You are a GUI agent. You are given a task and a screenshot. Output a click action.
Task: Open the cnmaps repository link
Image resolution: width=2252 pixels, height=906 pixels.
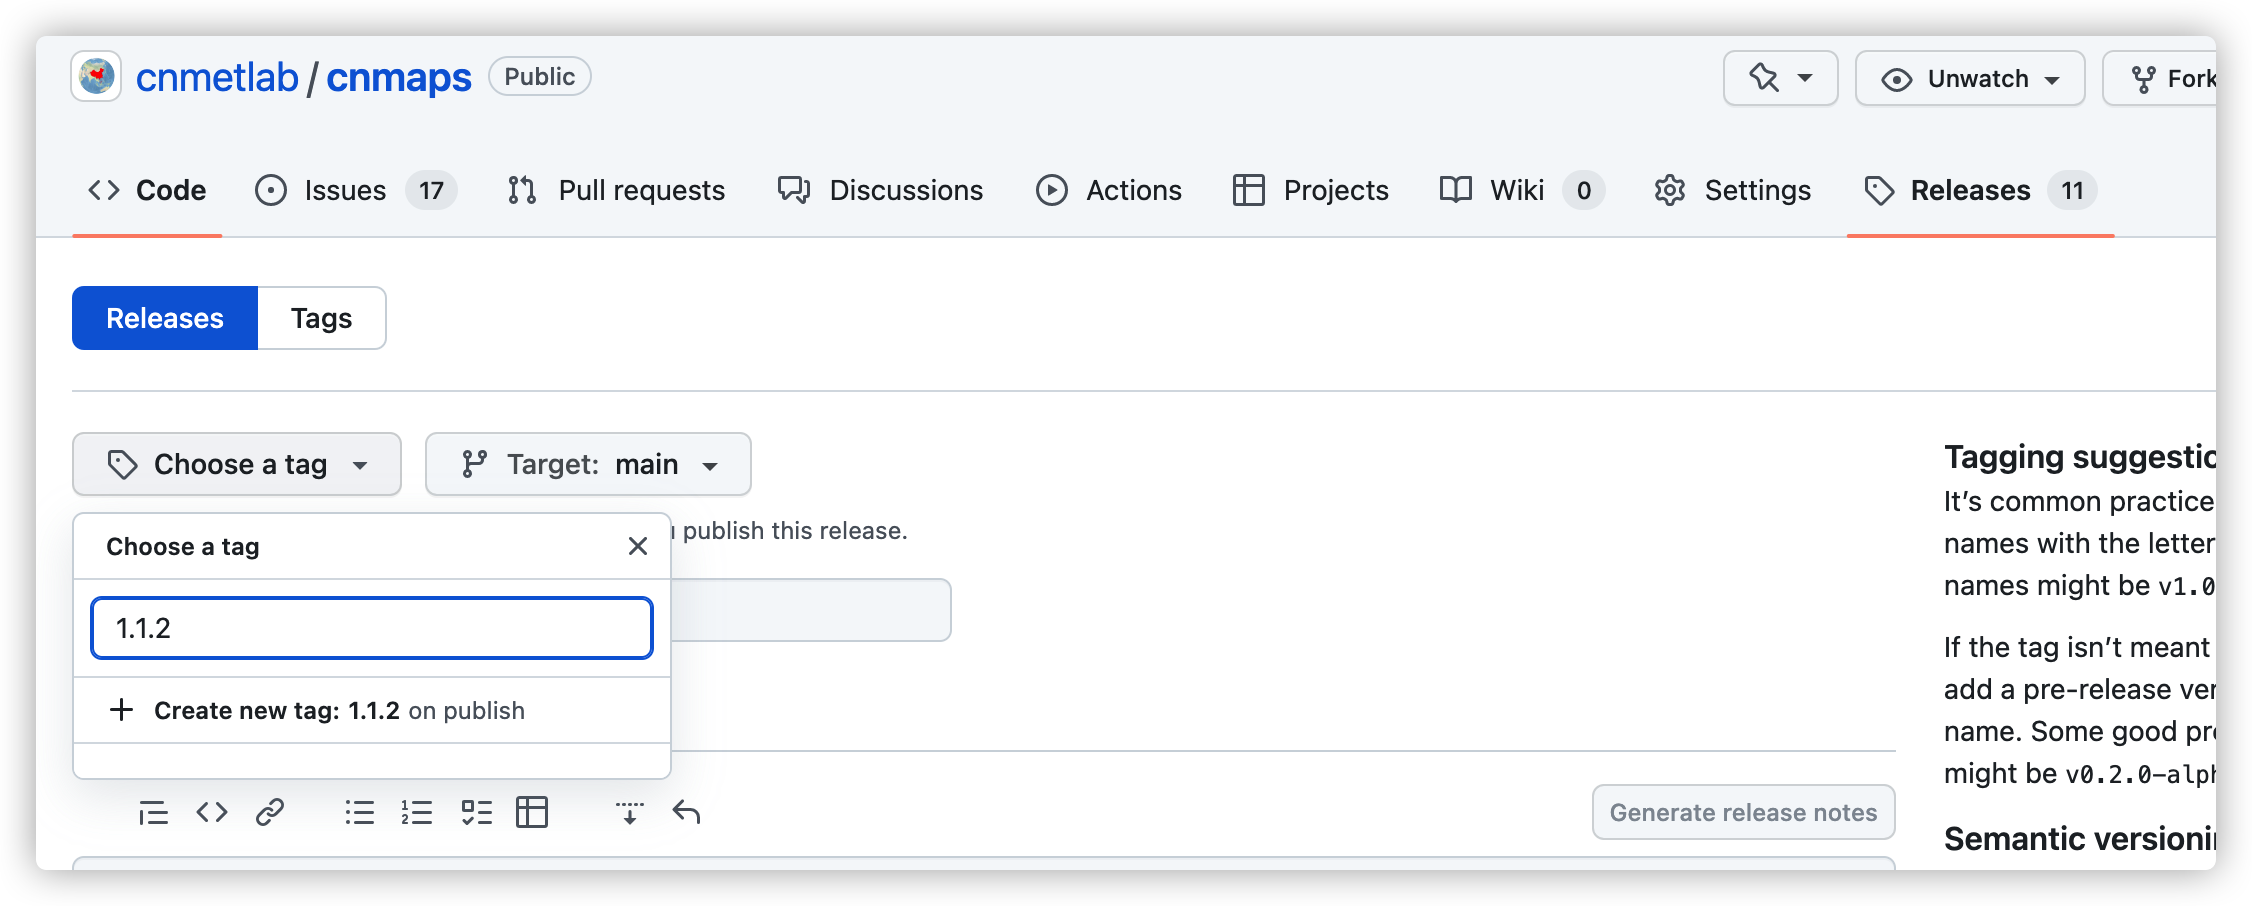click(x=398, y=77)
